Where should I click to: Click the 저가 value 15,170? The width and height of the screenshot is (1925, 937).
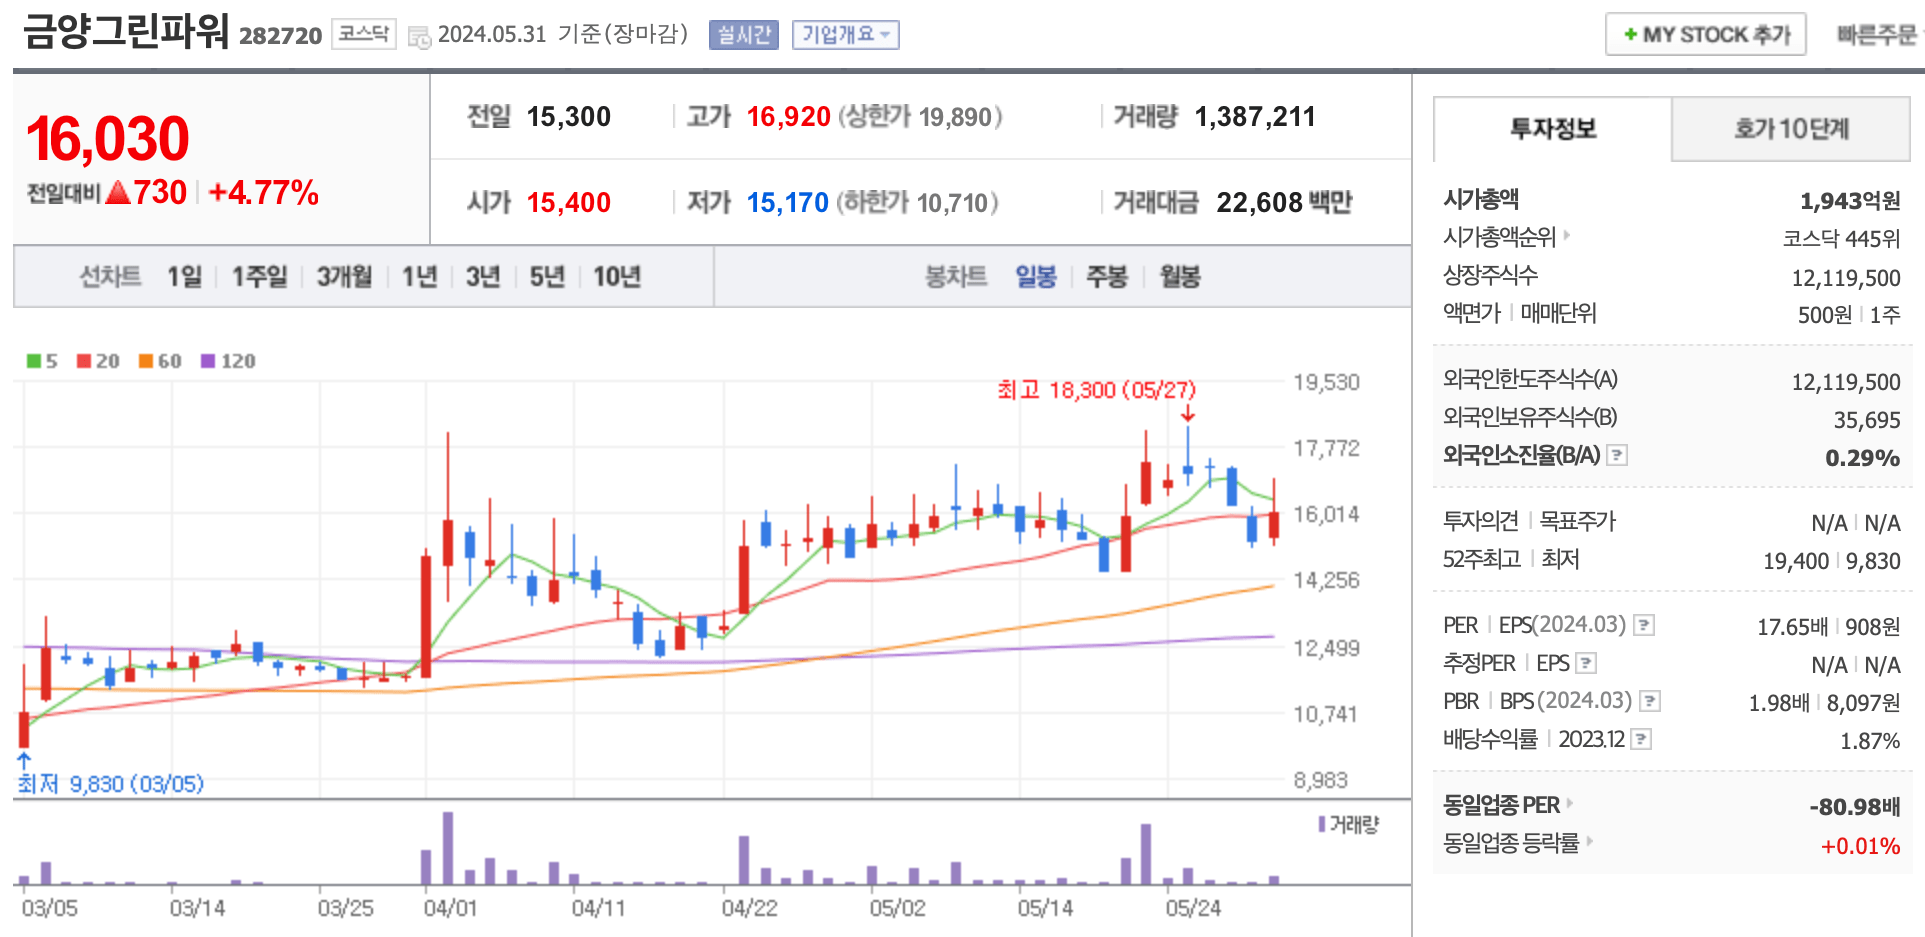pyautogui.click(x=788, y=203)
